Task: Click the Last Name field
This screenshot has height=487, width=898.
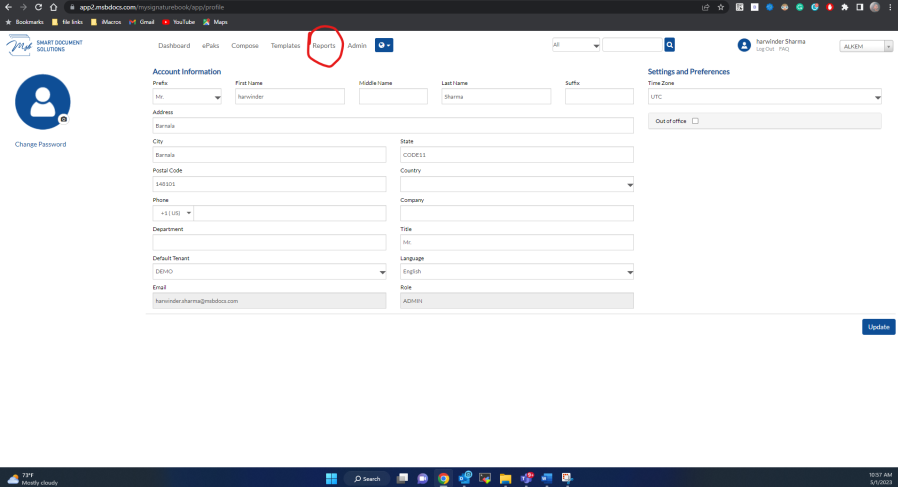Action: [496, 97]
